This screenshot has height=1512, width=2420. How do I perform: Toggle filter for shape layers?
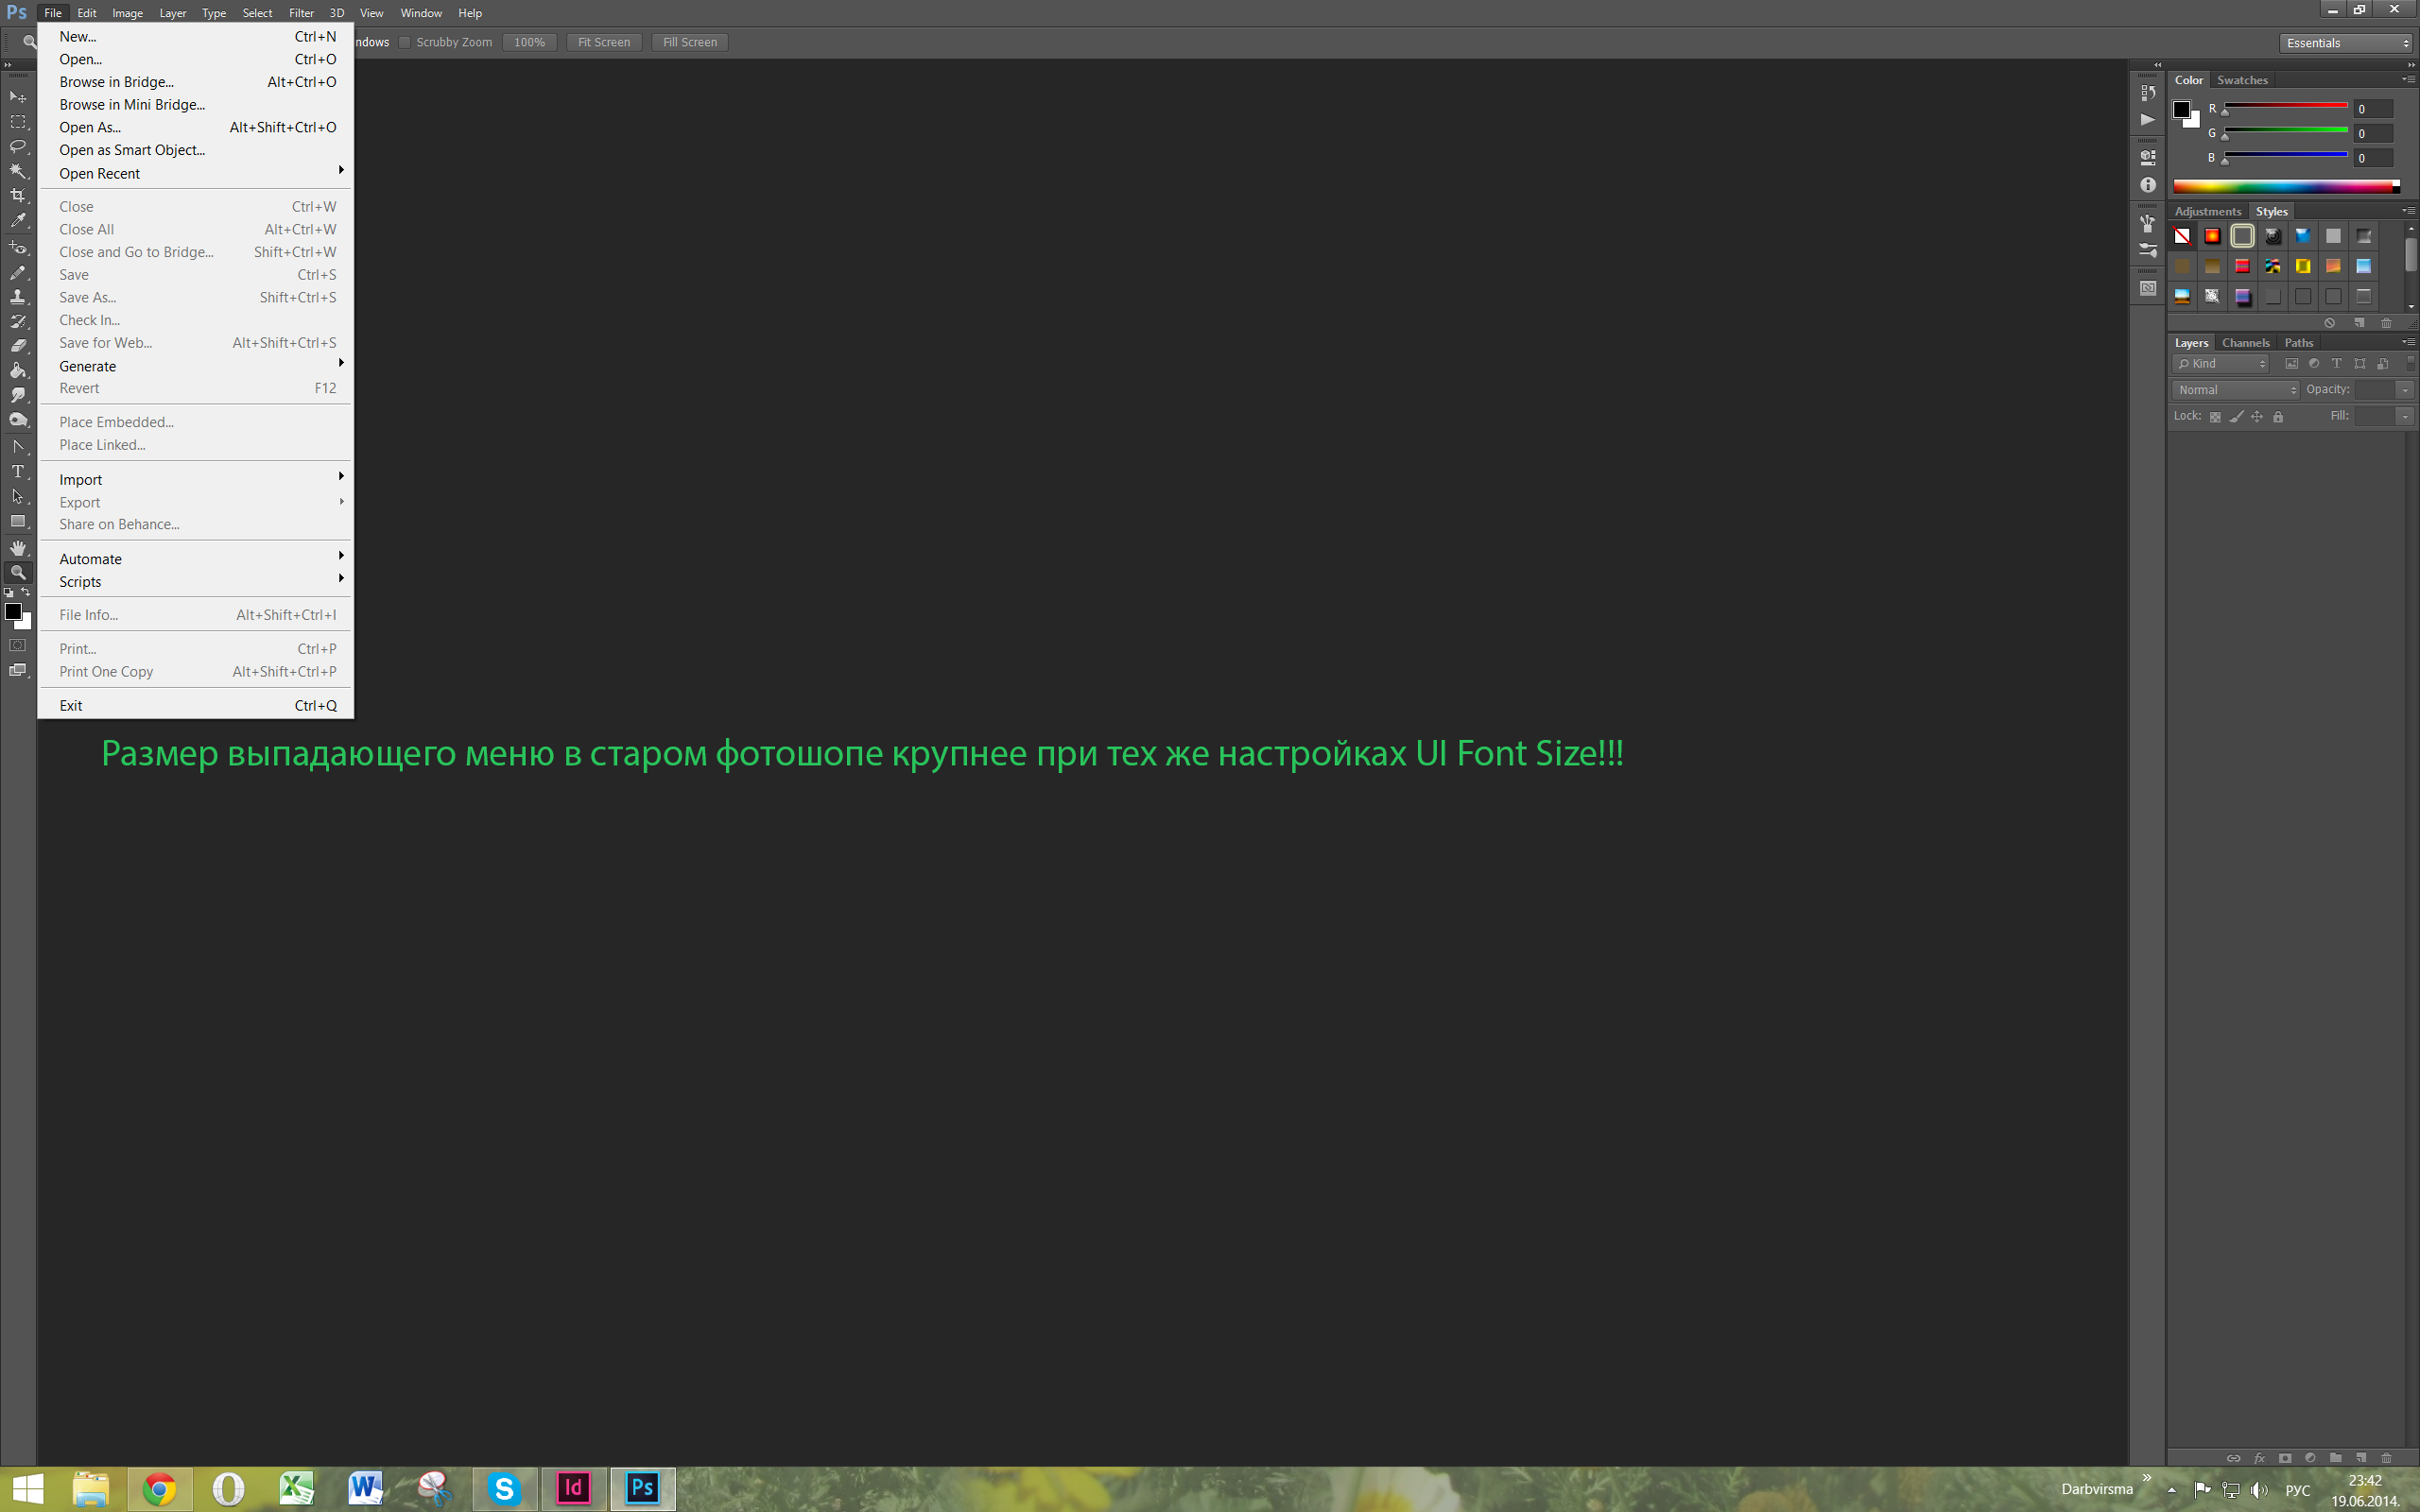point(2360,364)
